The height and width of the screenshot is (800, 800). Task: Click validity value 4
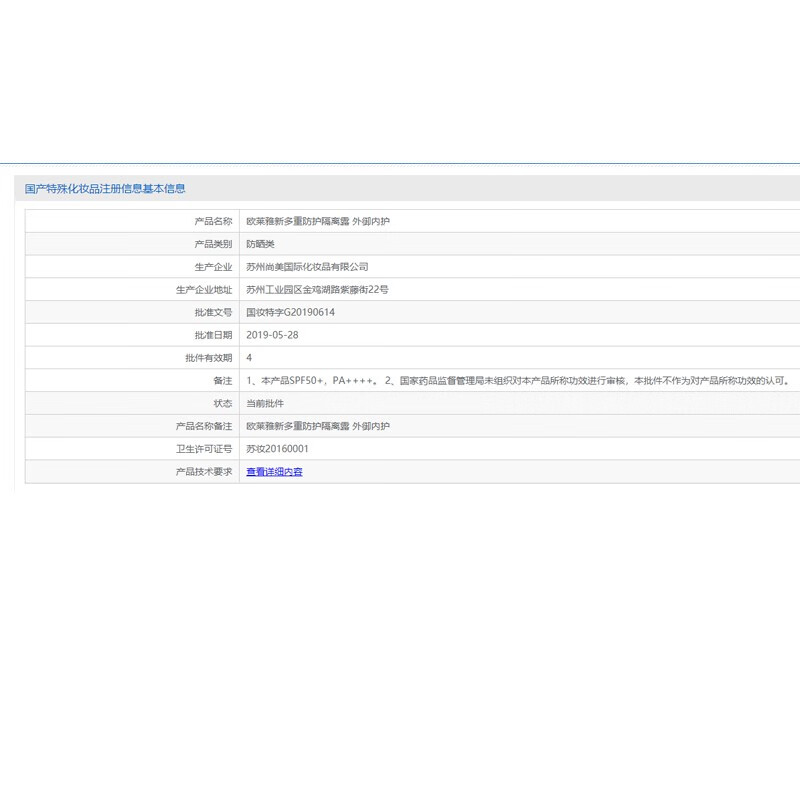(x=249, y=358)
